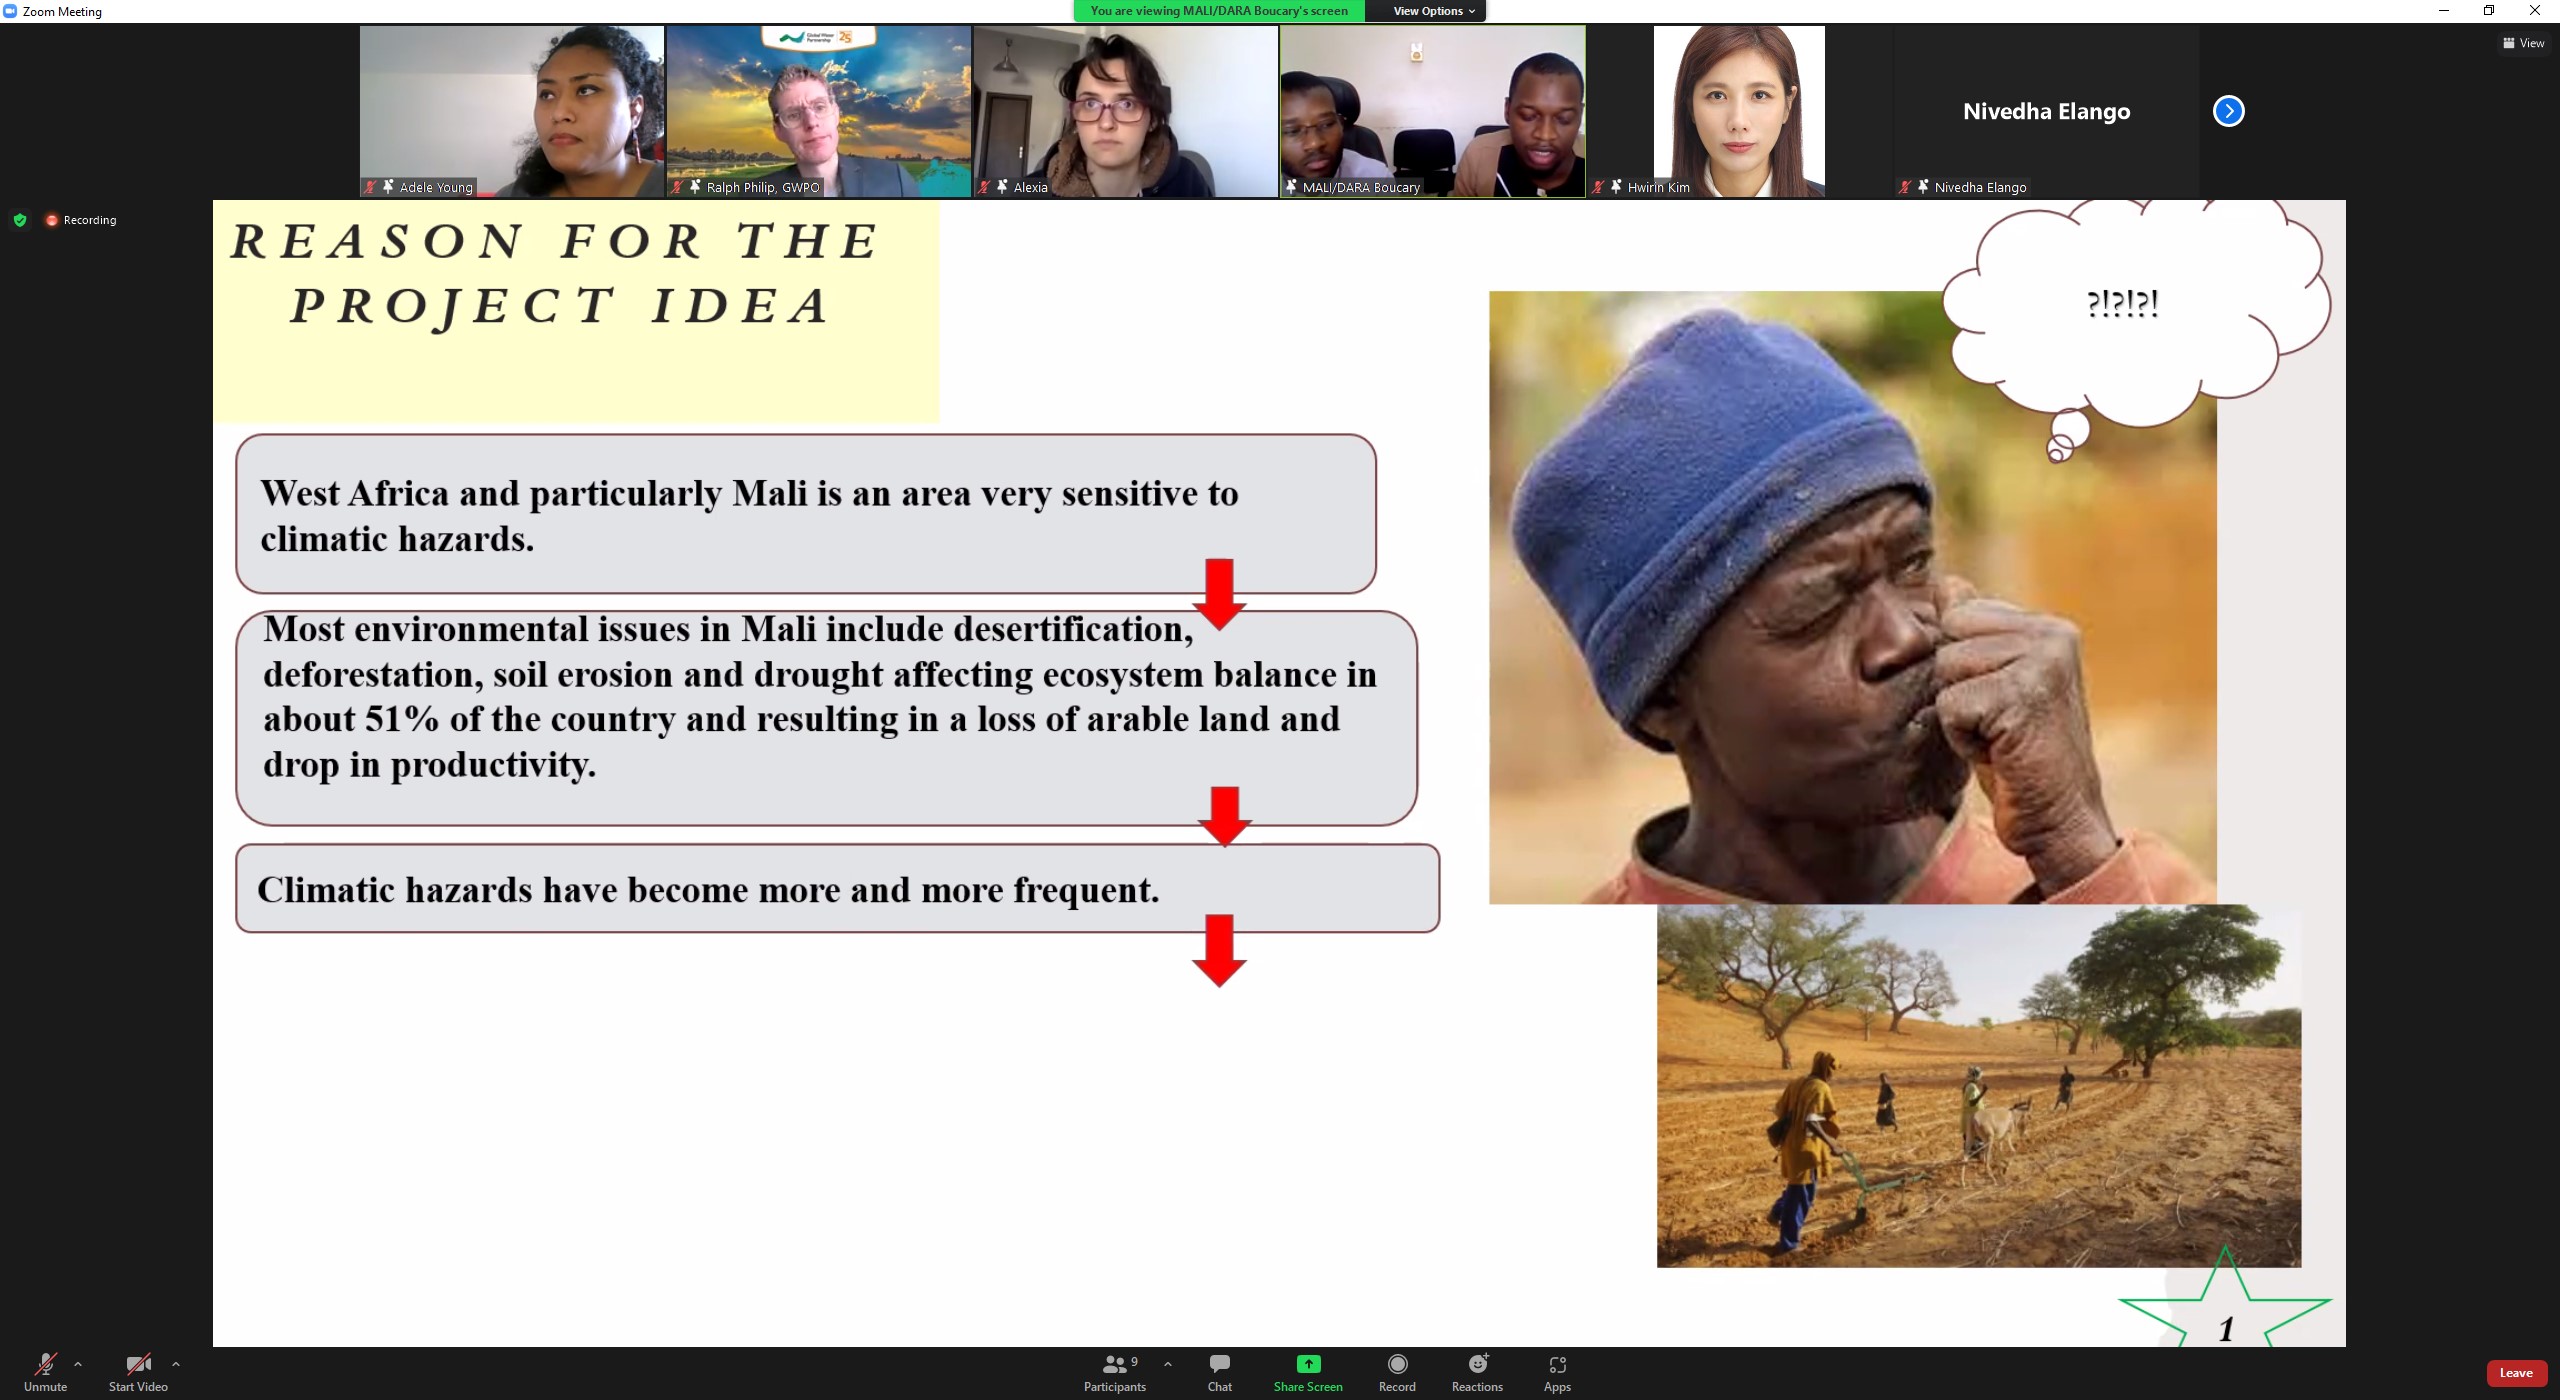Viewport: 2560px width, 1400px height.
Task: Open audio options arrow next to Unmute
Action: click(x=78, y=1364)
